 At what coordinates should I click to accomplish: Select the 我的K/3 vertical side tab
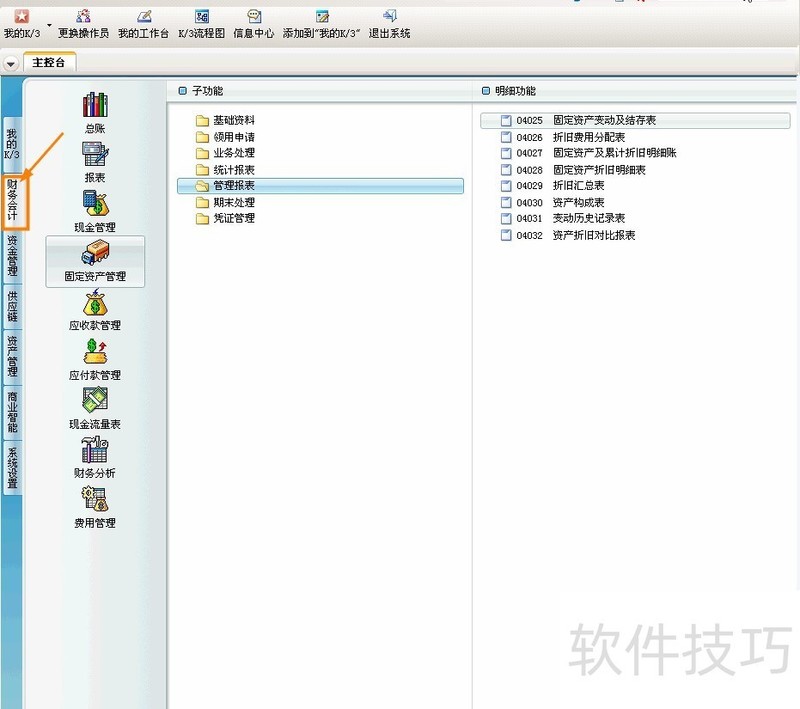point(12,144)
